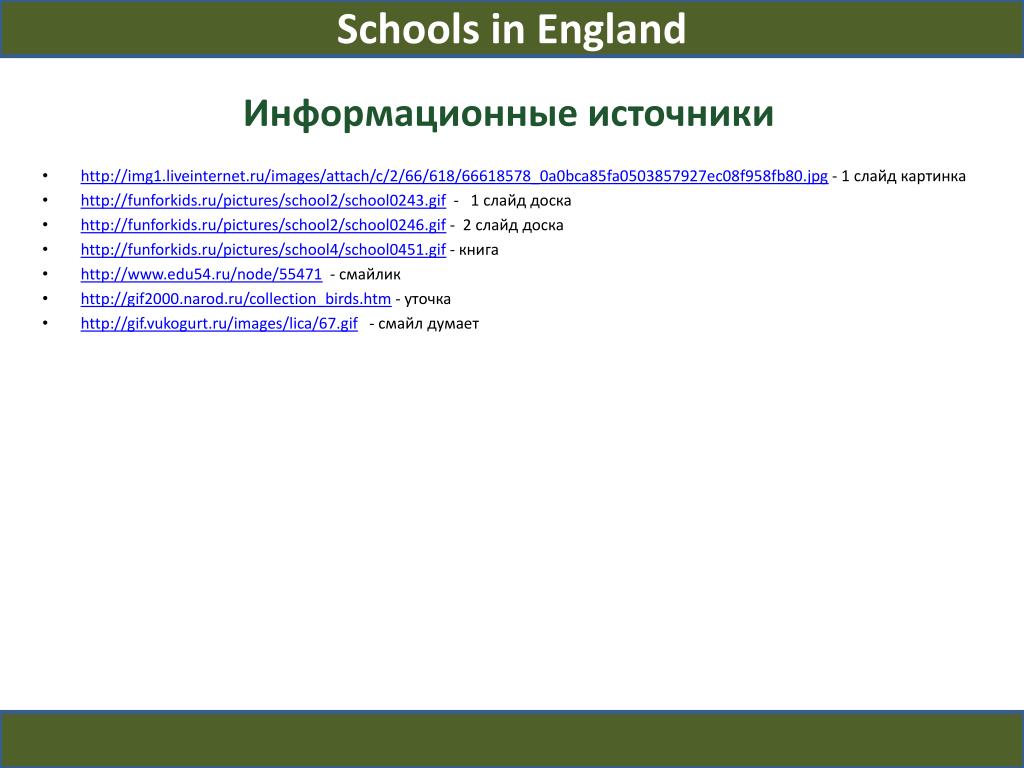Open the gif.vukogurt.ru lica/67.gif link
Image resolution: width=1024 pixels, height=768 pixels.
coord(219,323)
